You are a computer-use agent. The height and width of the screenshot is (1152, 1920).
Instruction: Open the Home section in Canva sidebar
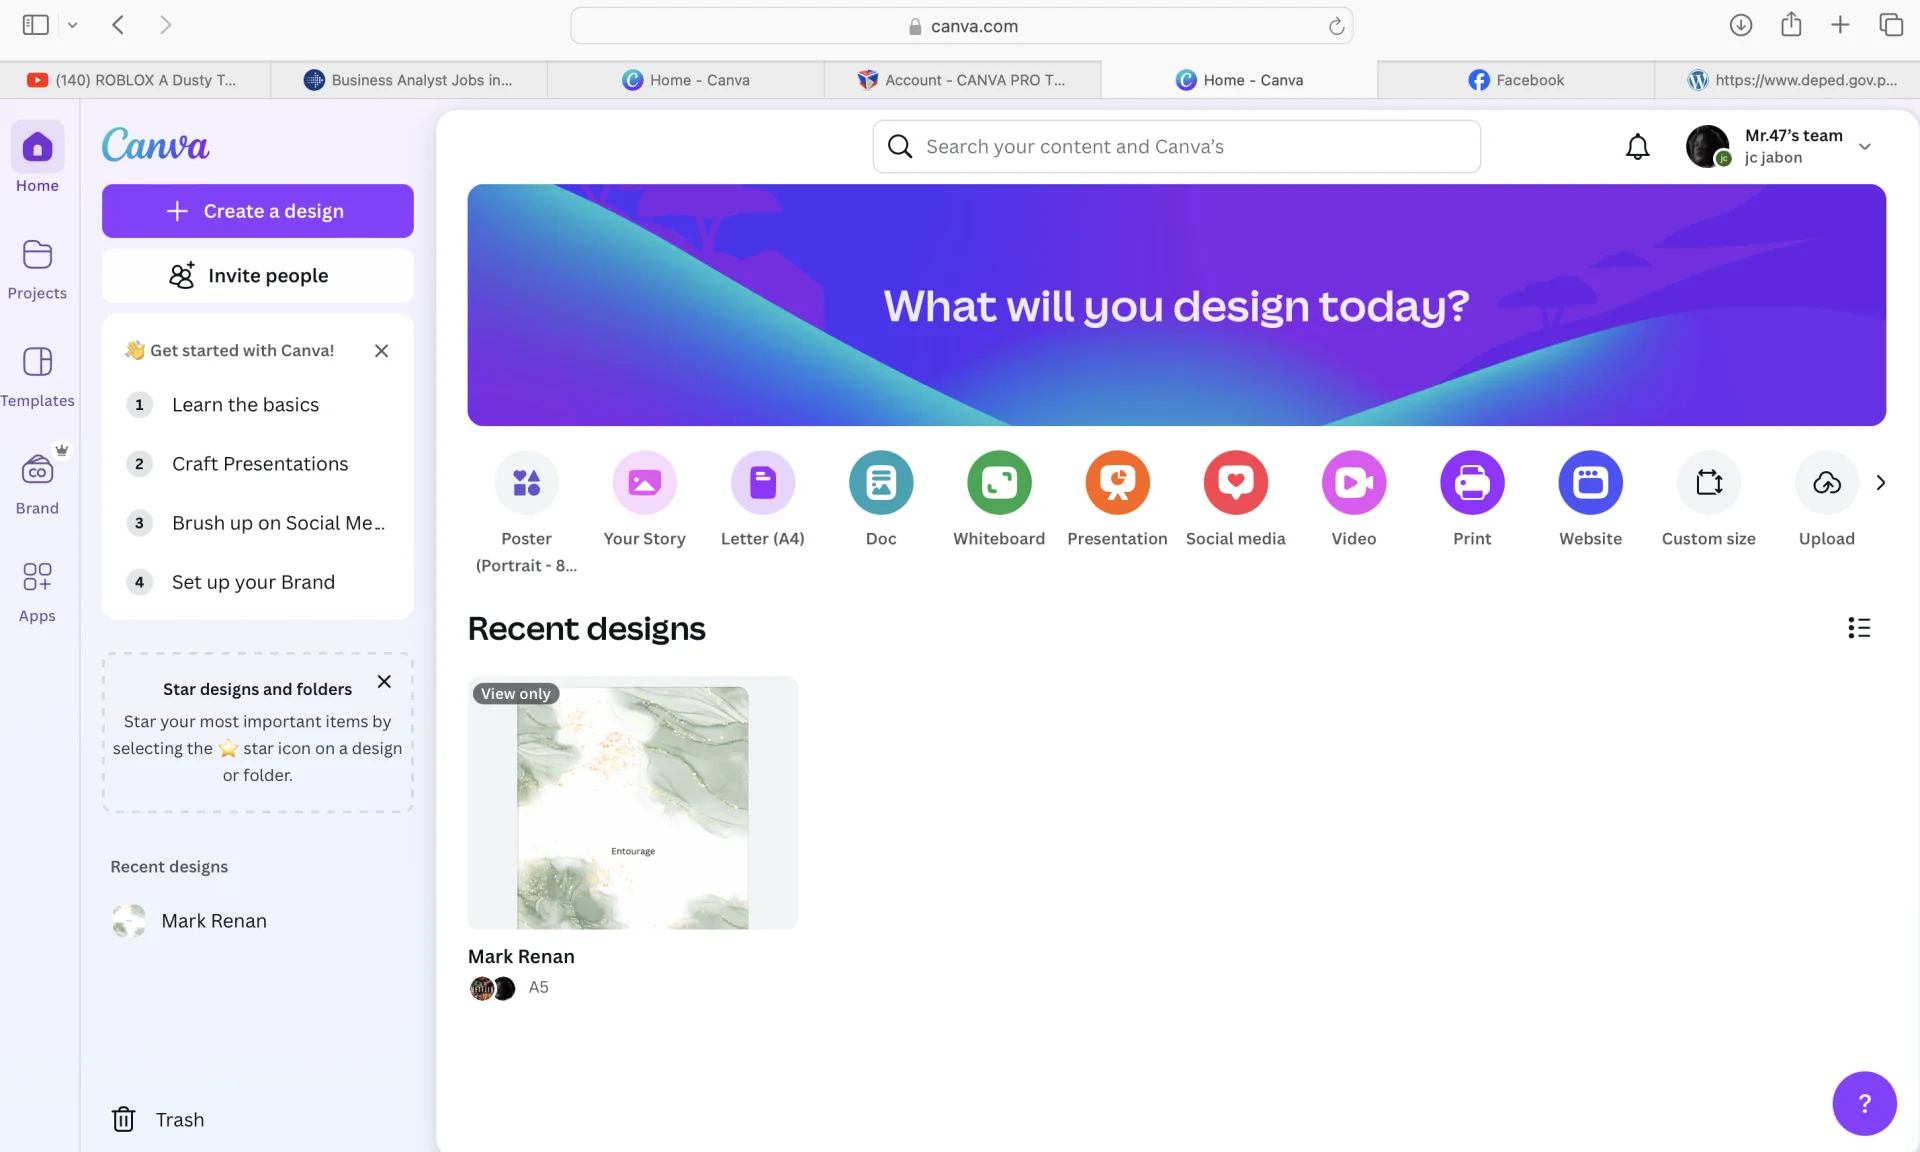click(x=37, y=159)
